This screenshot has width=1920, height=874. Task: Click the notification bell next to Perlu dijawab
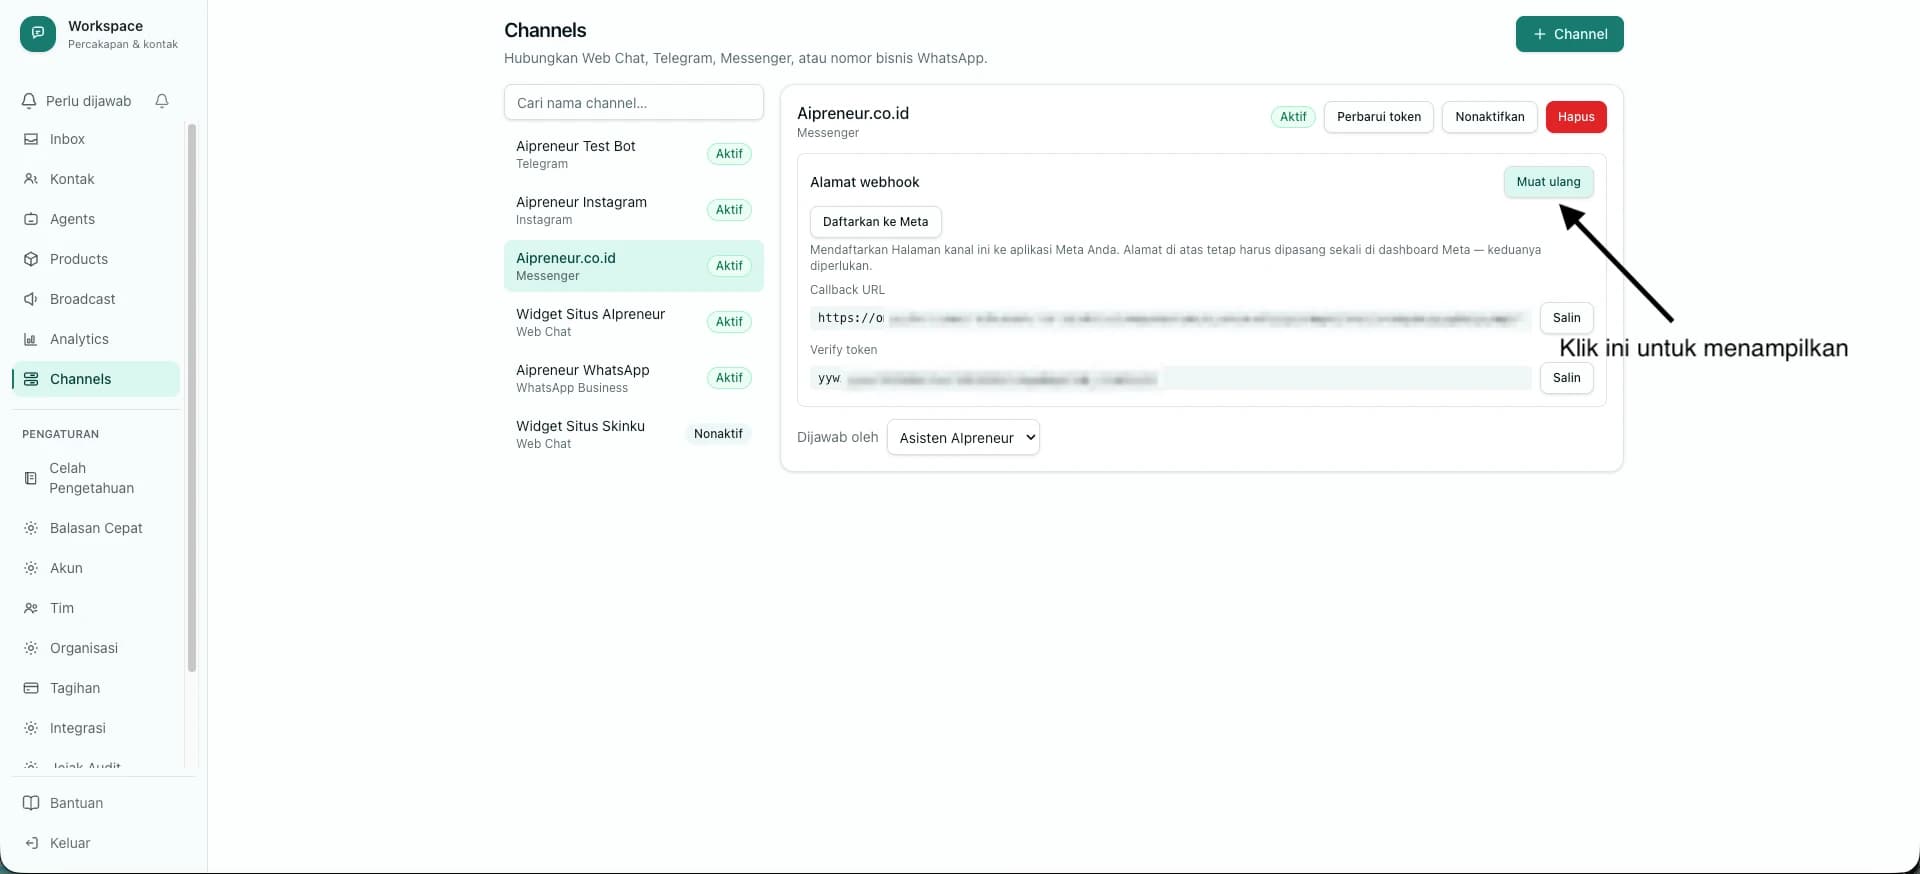pos(162,101)
